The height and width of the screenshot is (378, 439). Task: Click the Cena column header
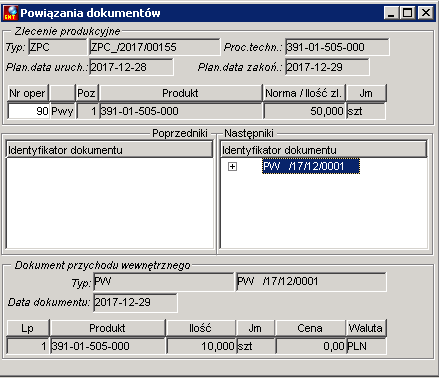pos(310,328)
